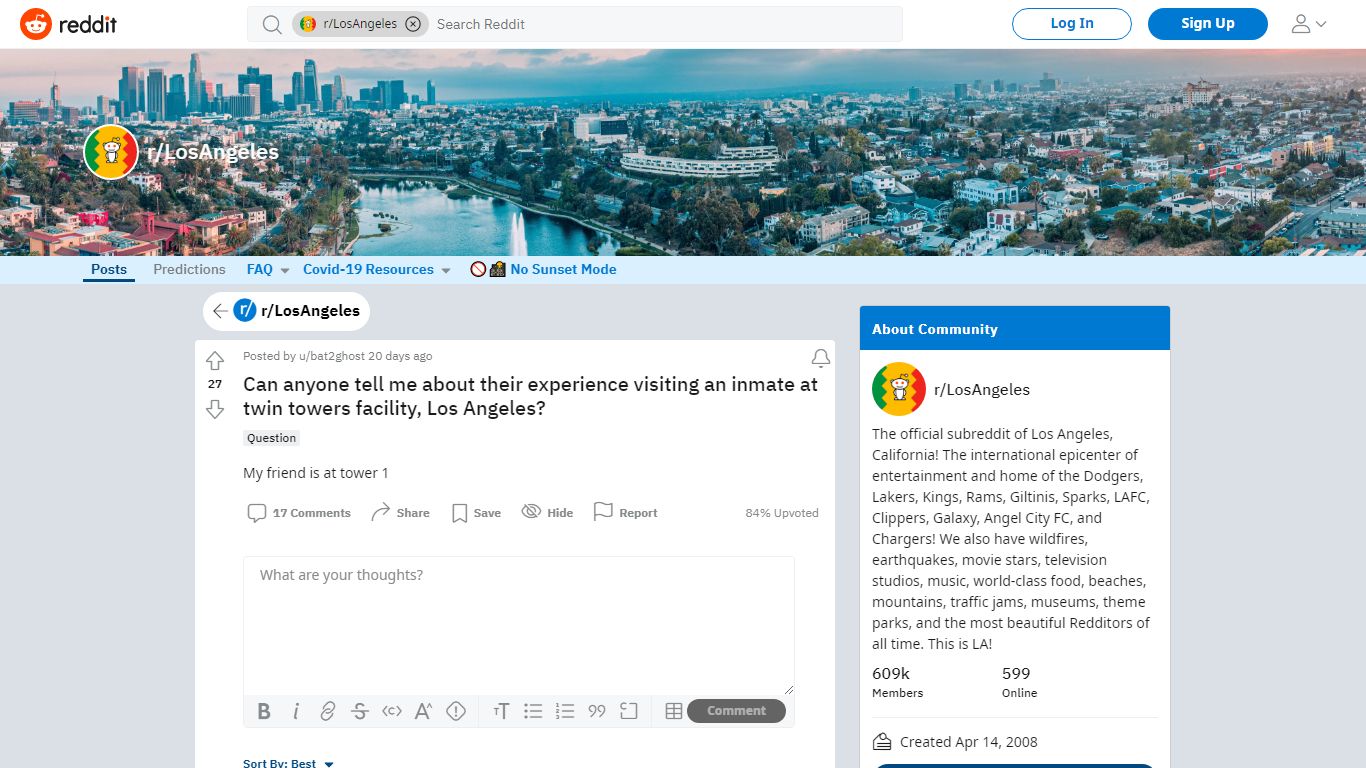Viewport: 1366px width, 768px height.
Task: Switch to the Predictions tab
Action: click(189, 269)
